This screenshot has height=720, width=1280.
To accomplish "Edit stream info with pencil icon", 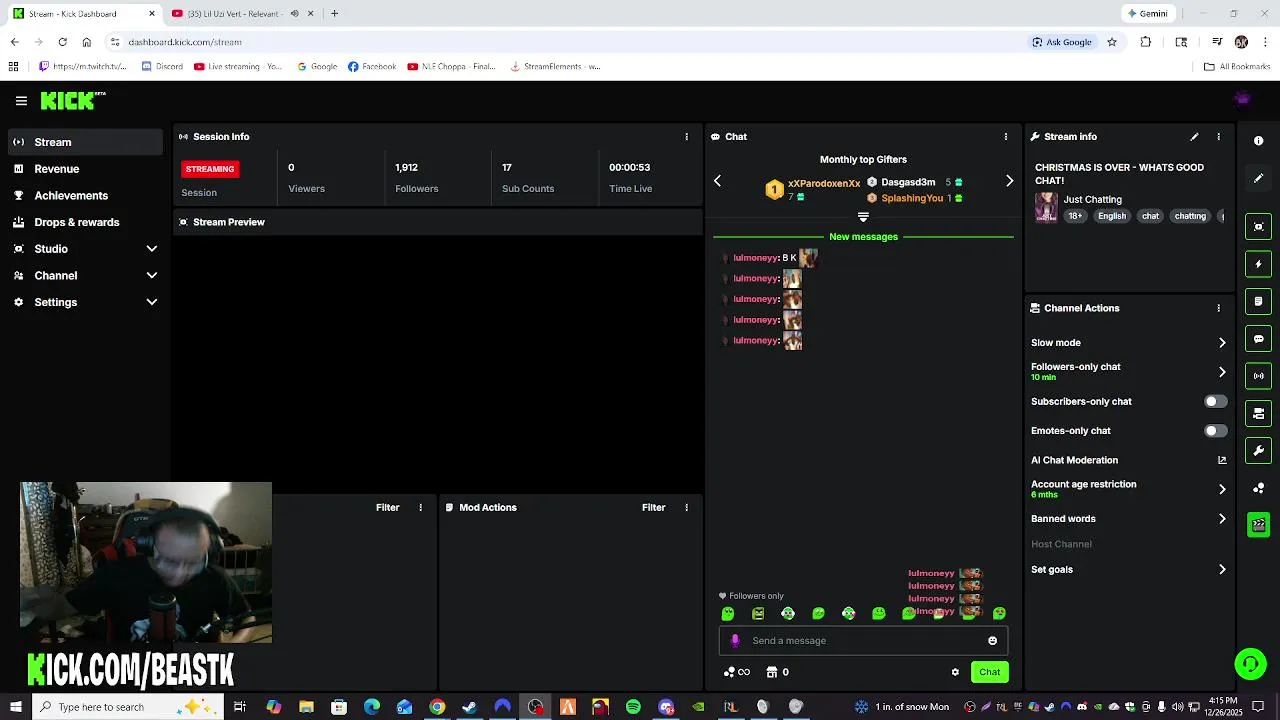I will pyautogui.click(x=1194, y=137).
